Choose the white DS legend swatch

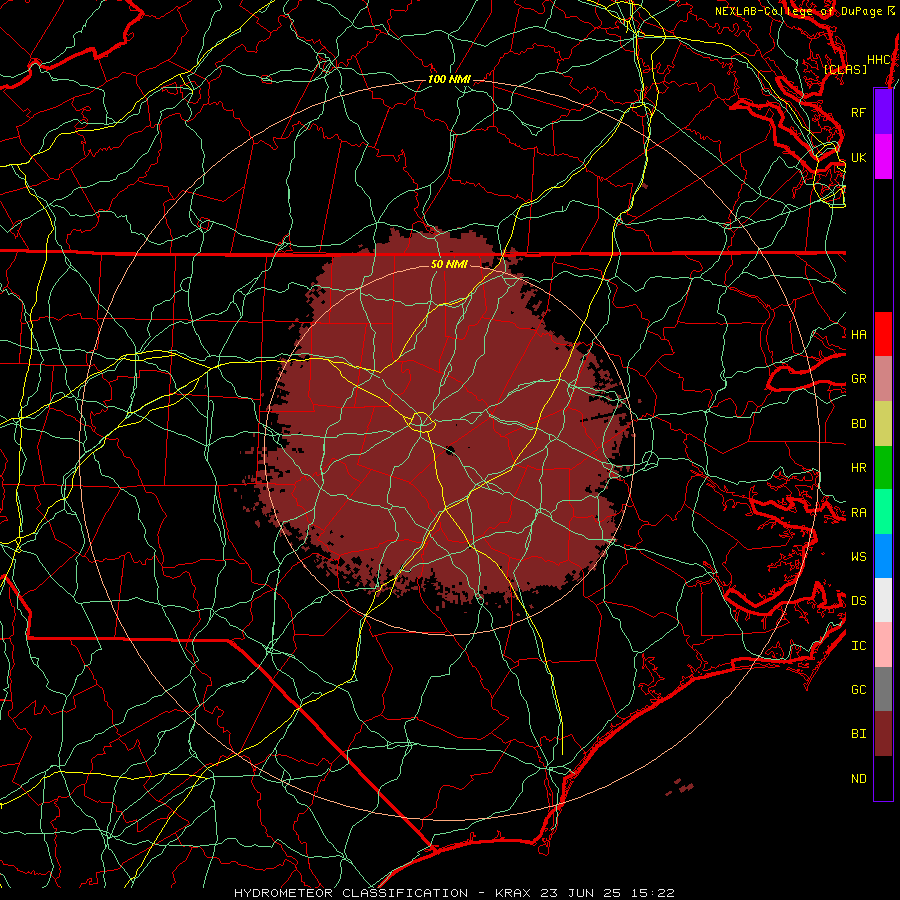883,600
